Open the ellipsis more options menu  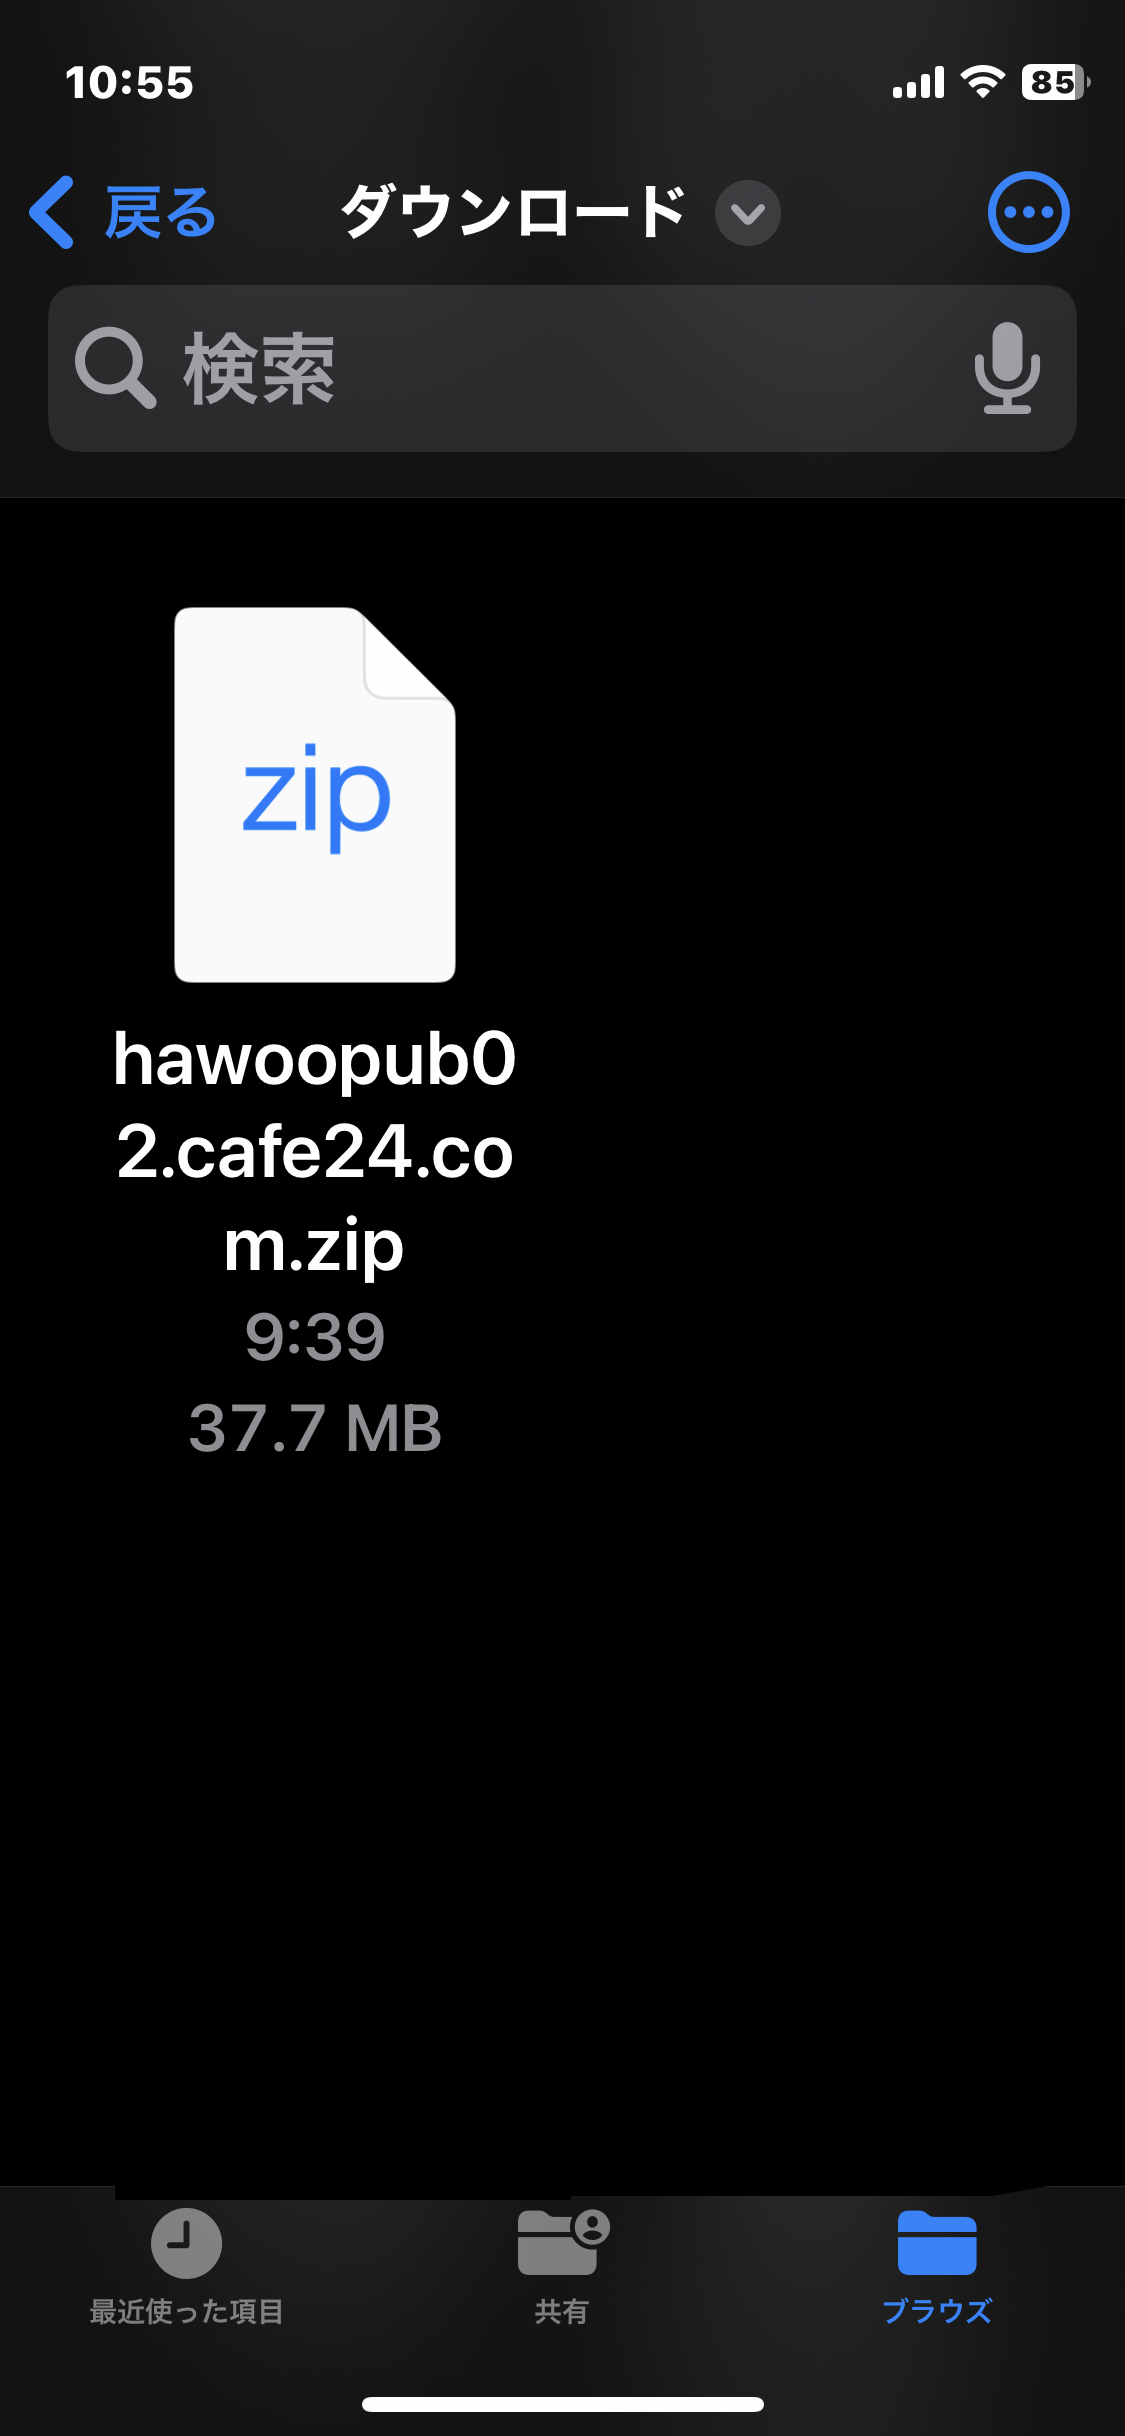coord(1028,212)
